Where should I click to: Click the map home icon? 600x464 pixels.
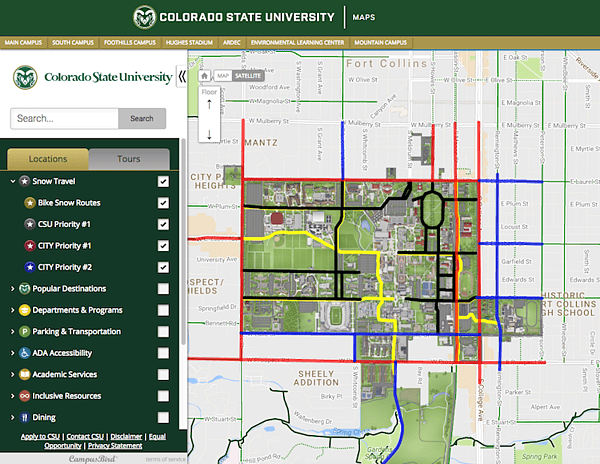pos(204,76)
